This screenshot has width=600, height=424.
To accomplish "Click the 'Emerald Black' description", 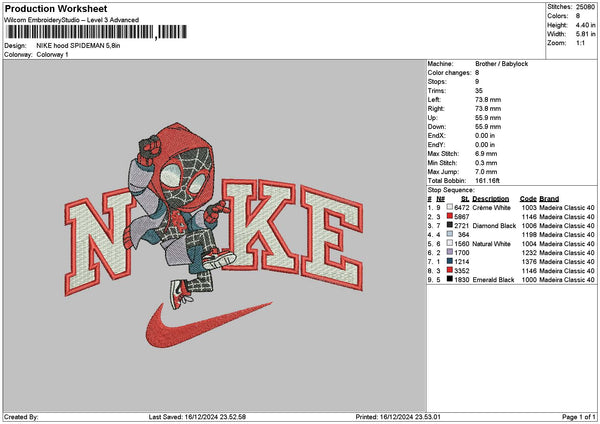I will (493, 280).
